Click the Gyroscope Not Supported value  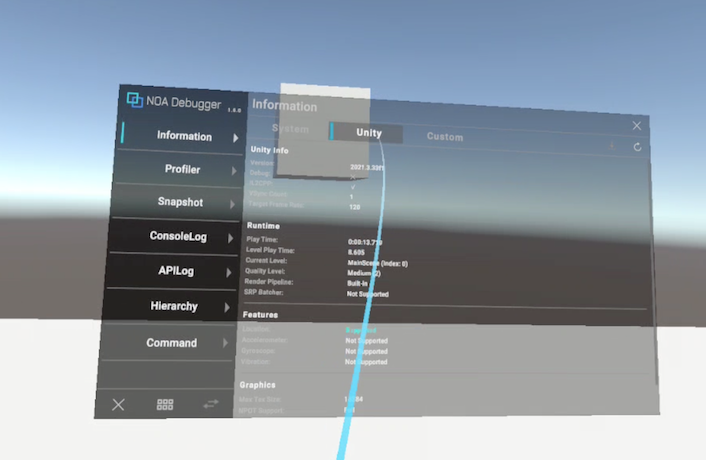point(367,351)
